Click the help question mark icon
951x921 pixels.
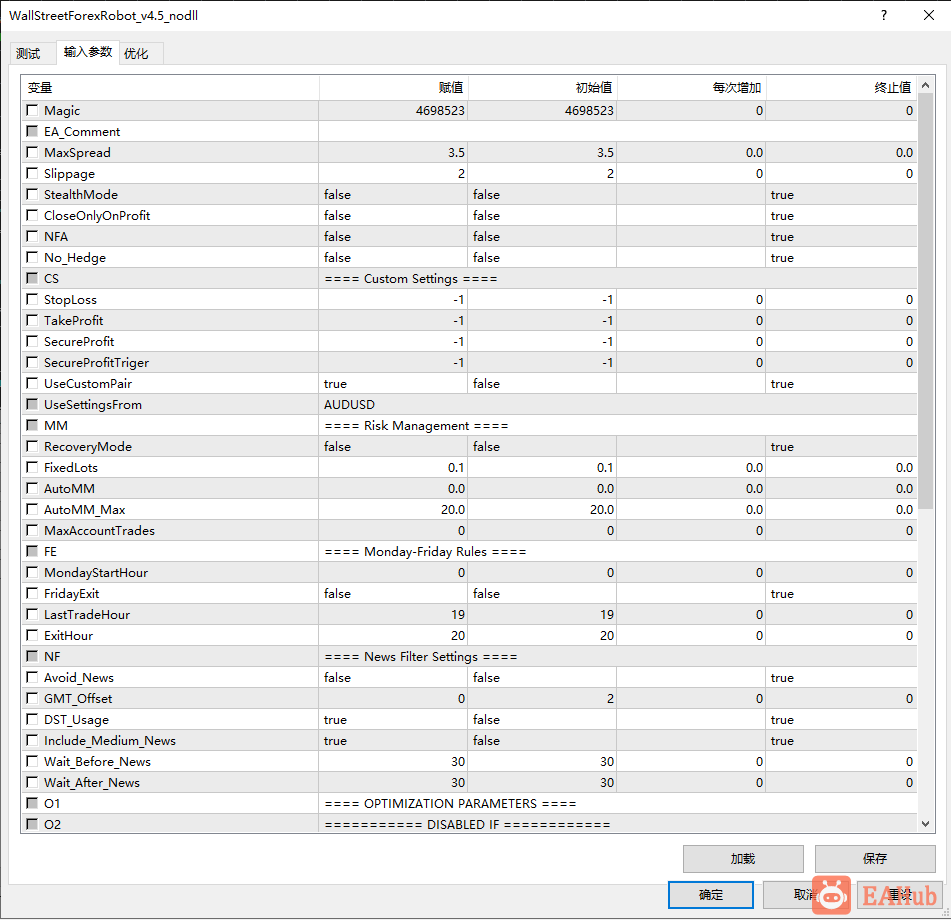(884, 15)
